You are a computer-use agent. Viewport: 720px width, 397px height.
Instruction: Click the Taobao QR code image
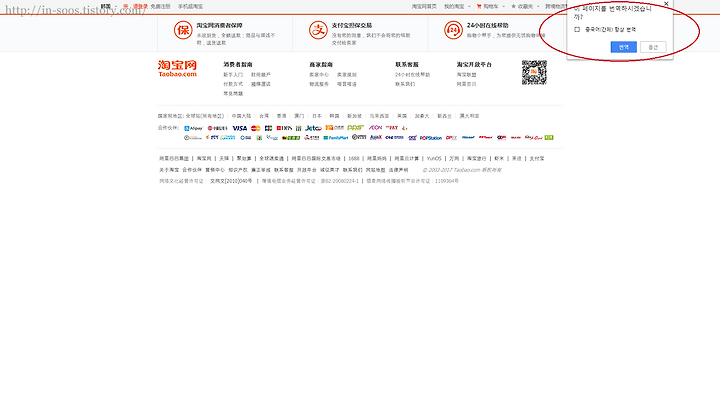pyautogui.click(x=534, y=73)
